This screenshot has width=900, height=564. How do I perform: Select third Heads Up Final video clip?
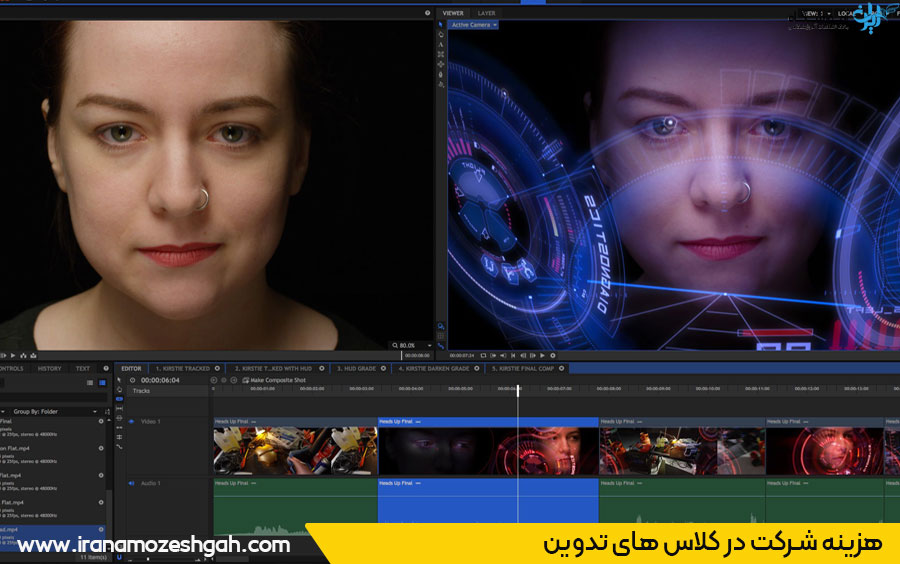coord(682,446)
